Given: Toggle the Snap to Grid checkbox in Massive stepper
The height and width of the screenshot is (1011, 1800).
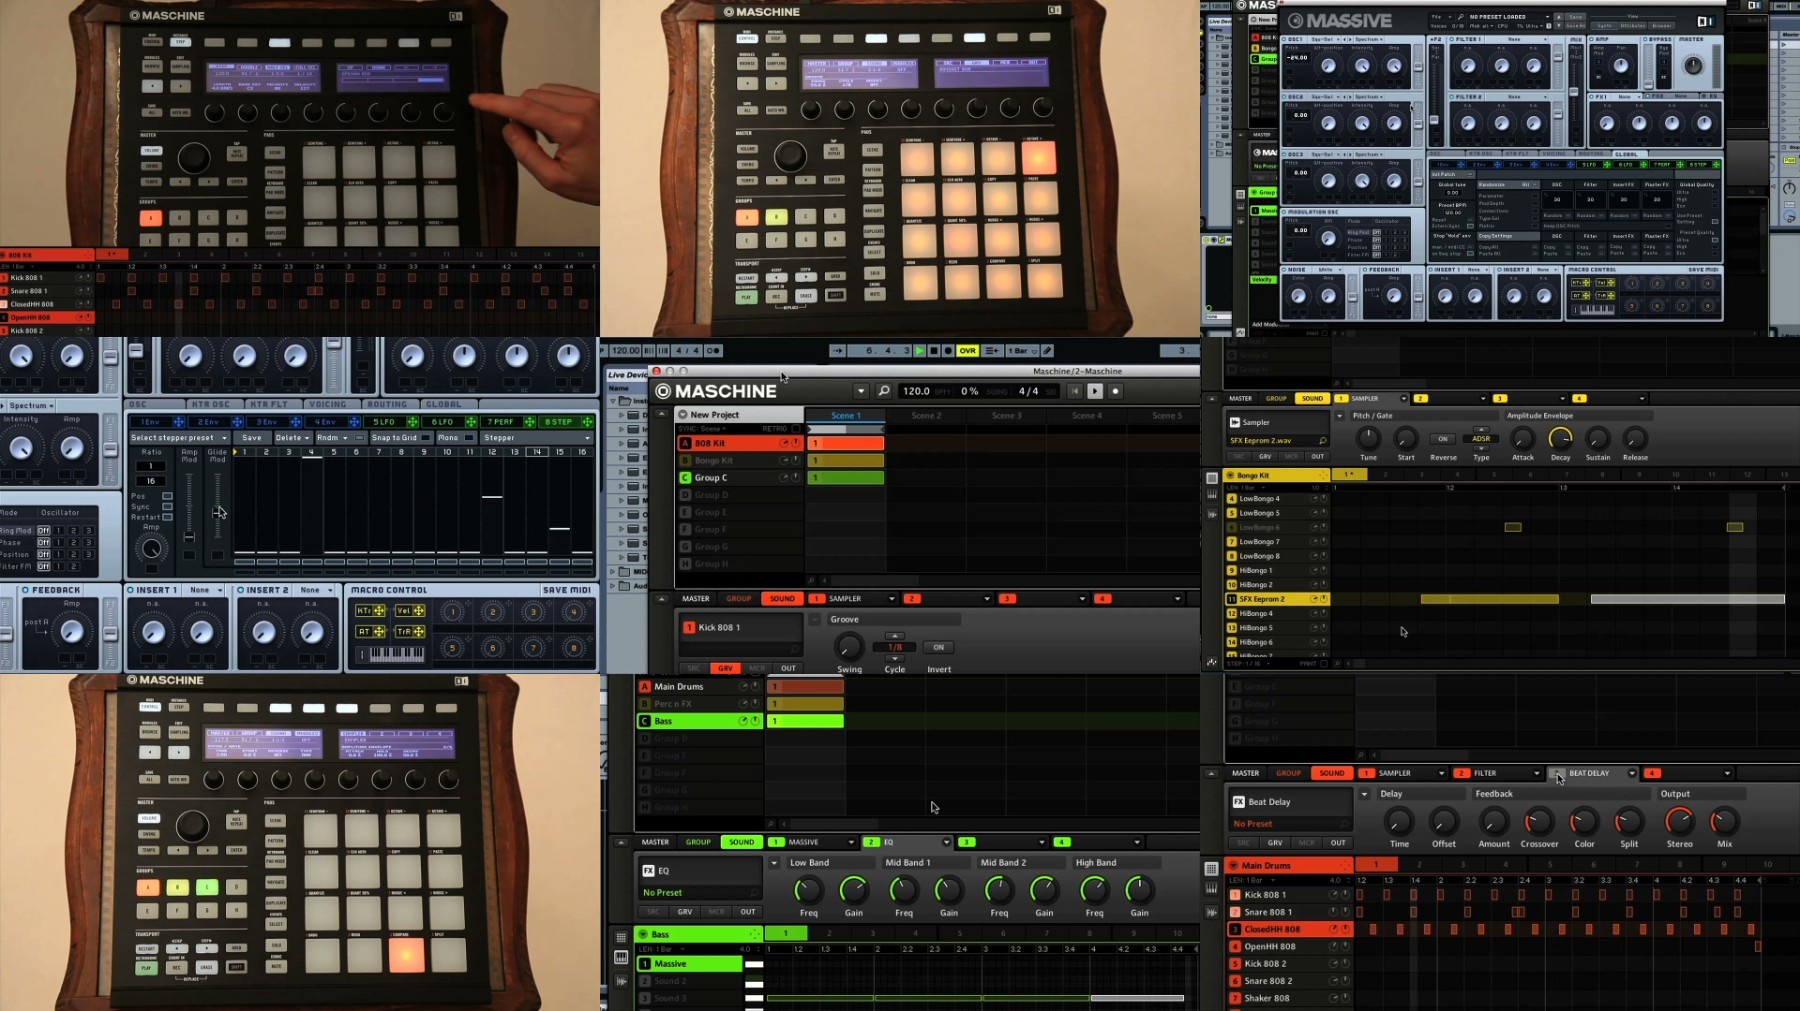Looking at the screenshot, I should pyautogui.click(x=426, y=438).
